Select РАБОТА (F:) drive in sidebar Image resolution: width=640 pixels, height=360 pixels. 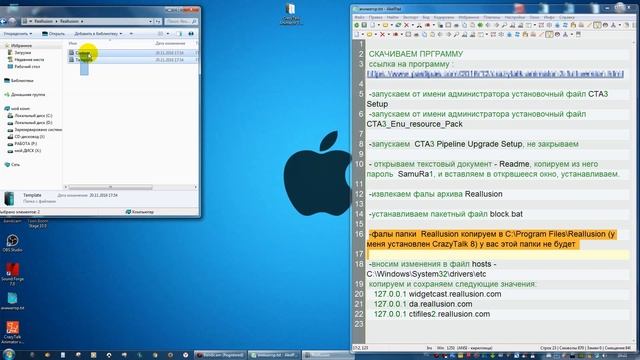coord(25,143)
